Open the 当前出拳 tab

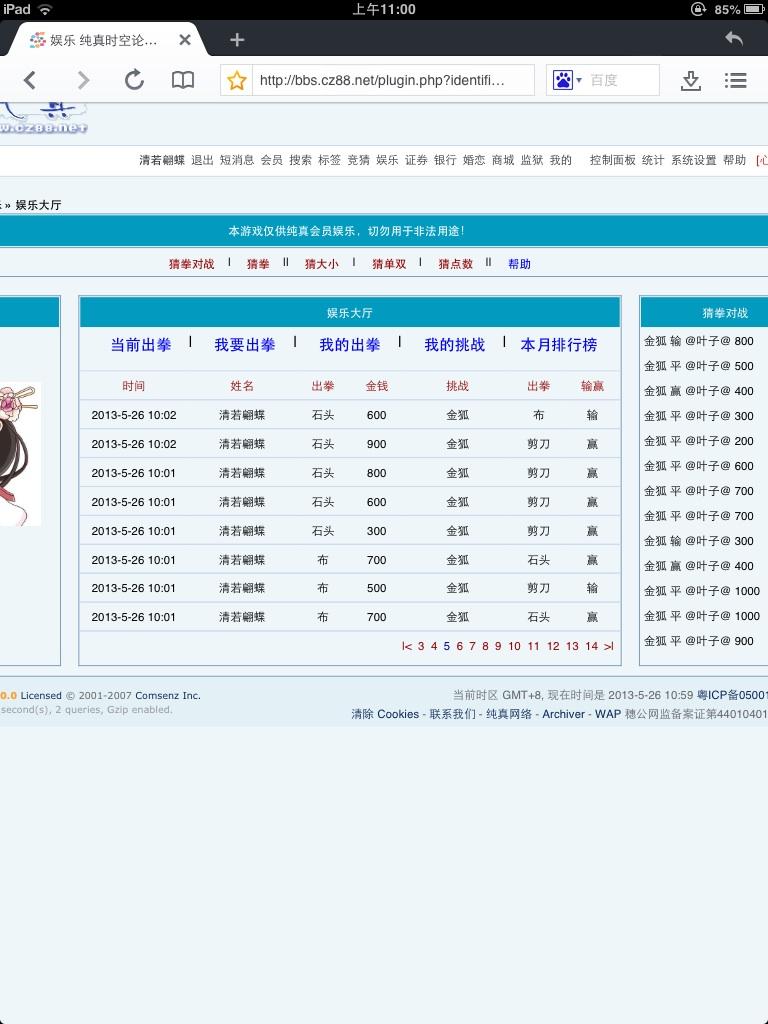coord(141,345)
